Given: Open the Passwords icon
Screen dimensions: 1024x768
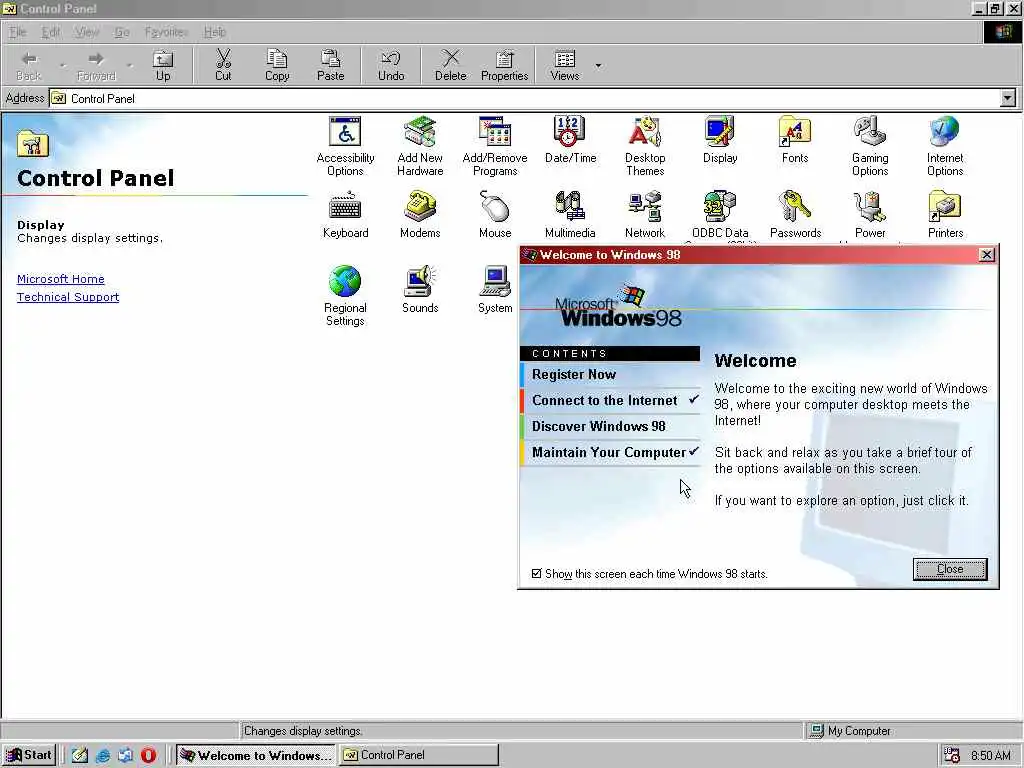Looking at the screenshot, I should pos(795,215).
